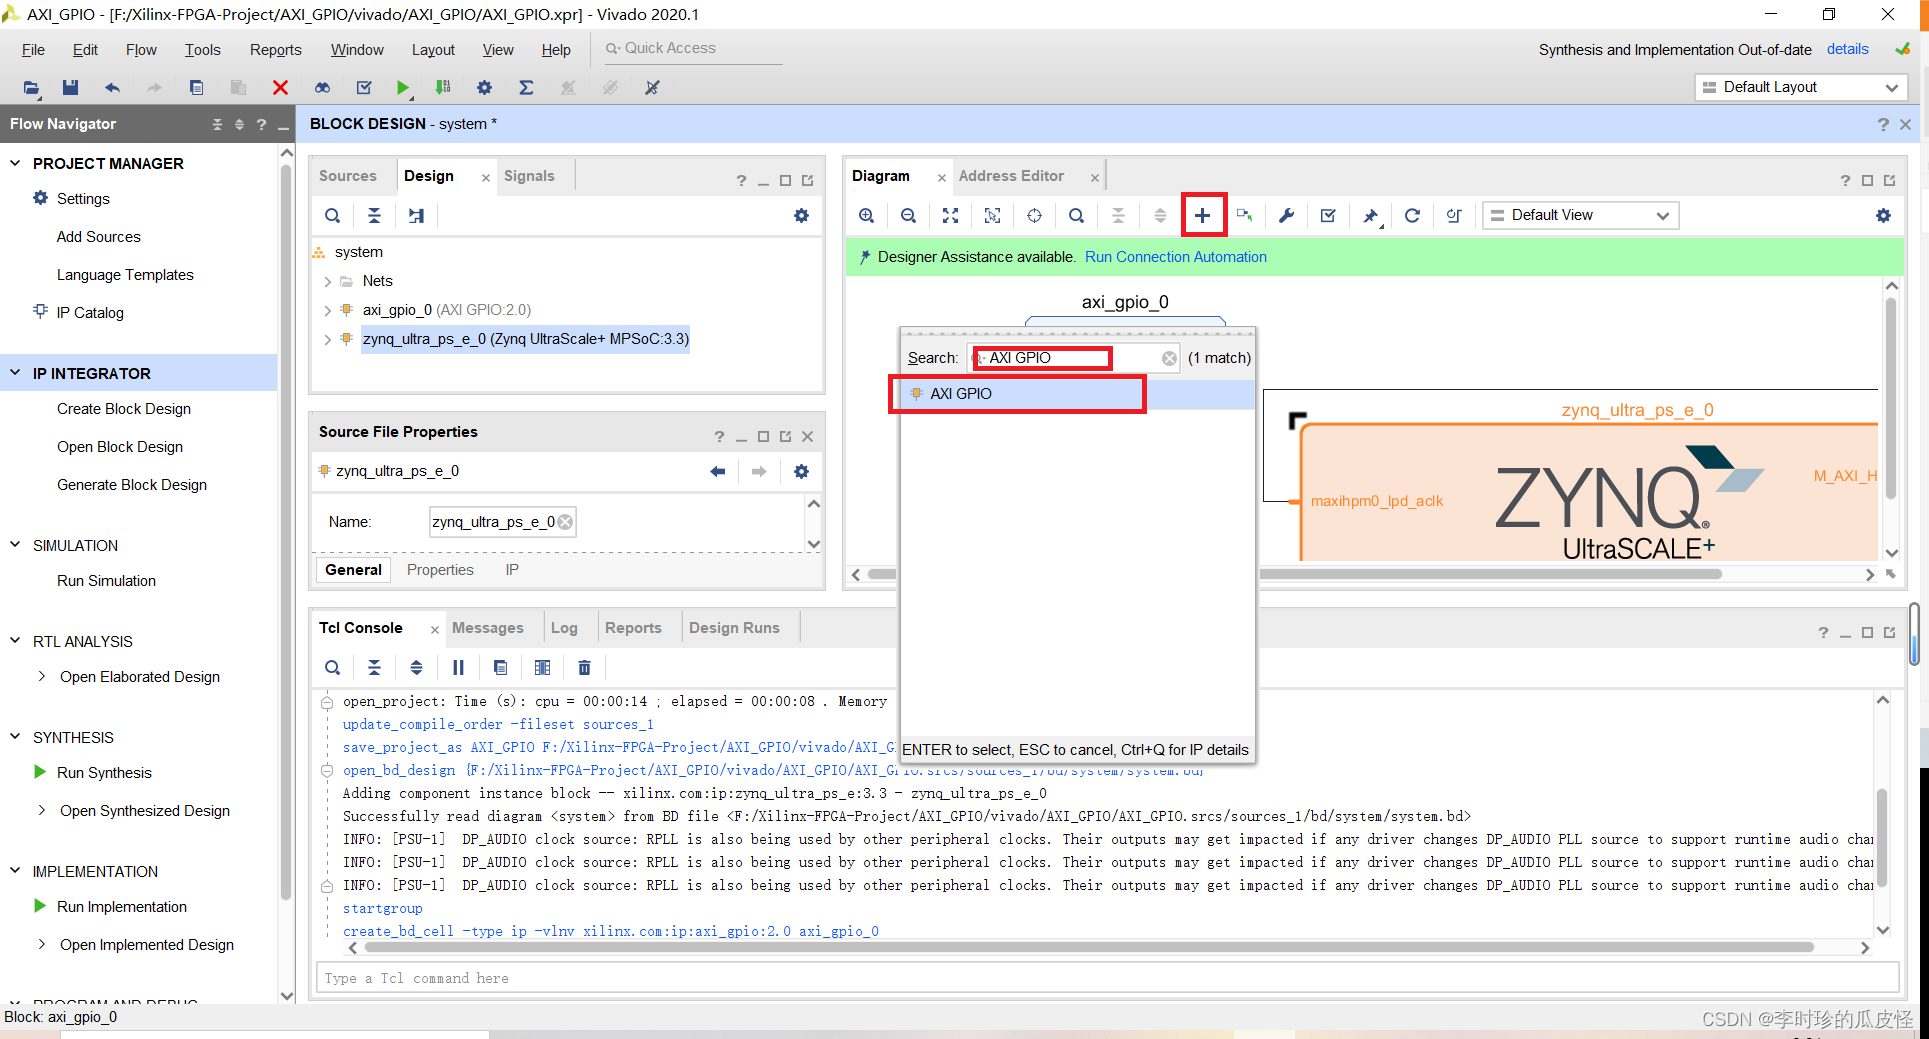Go back arrow in Source File Properties

[717, 471]
